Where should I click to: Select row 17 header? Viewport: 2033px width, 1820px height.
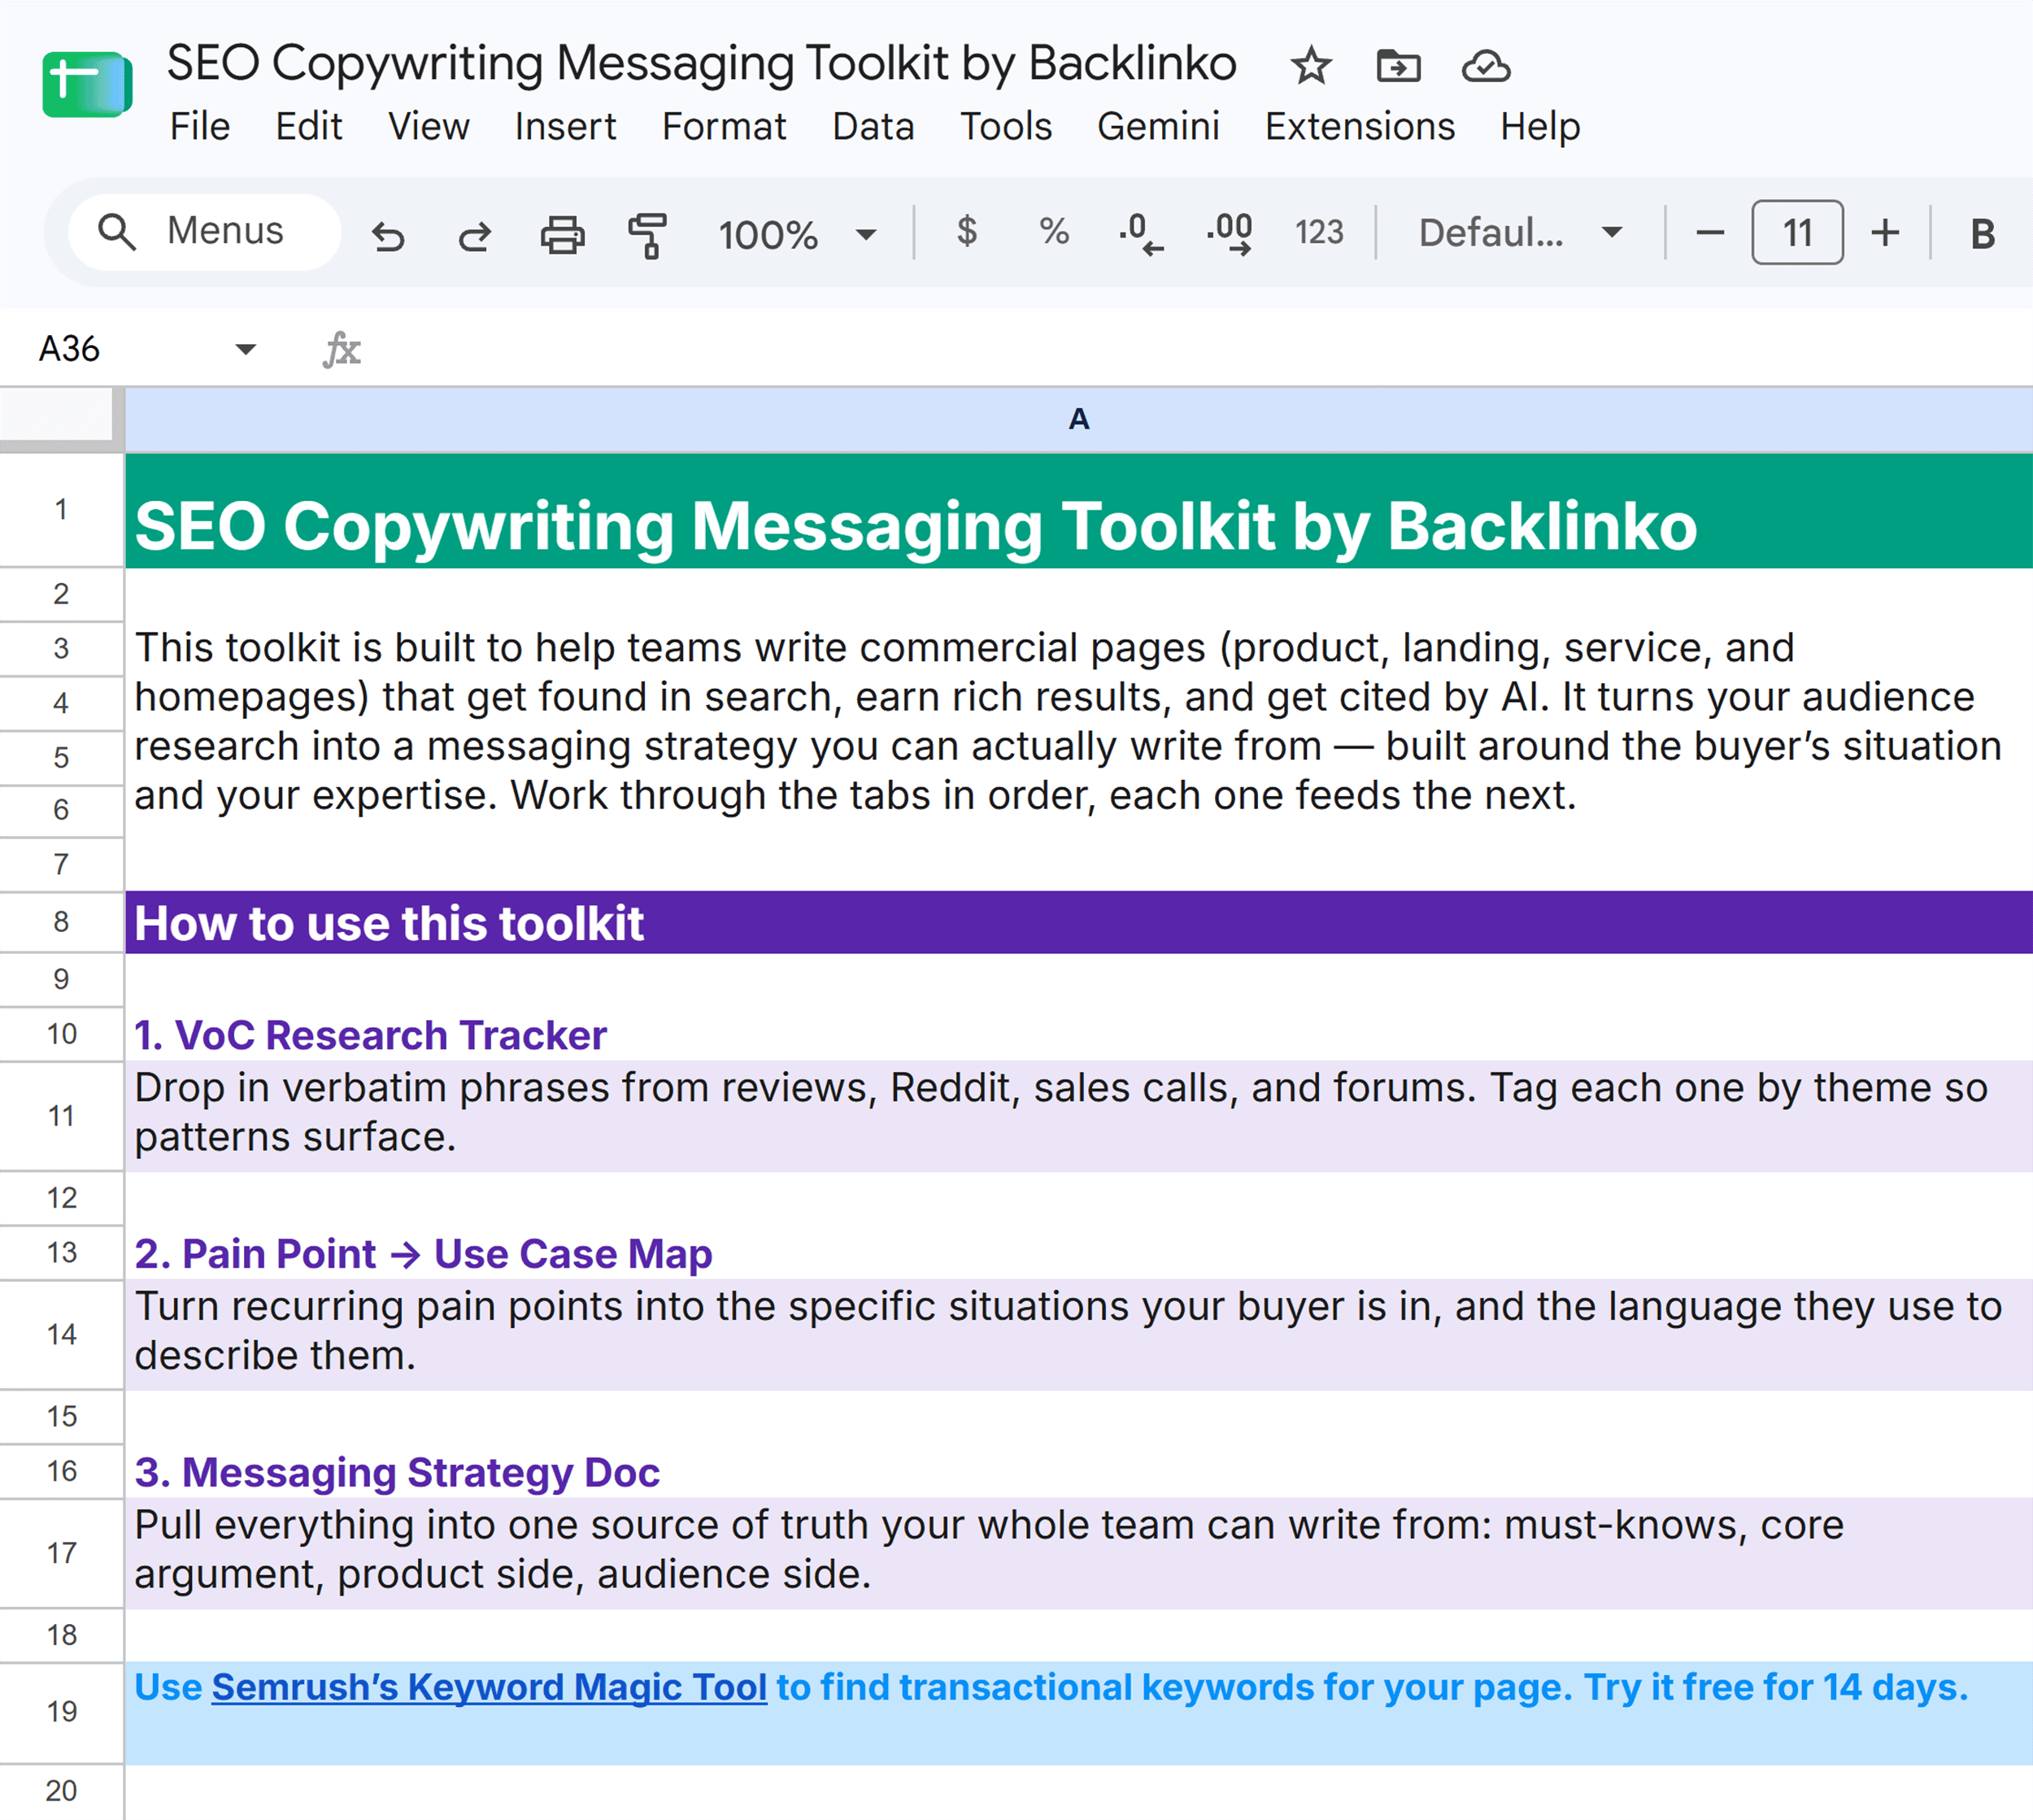[x=61, y=1553]
